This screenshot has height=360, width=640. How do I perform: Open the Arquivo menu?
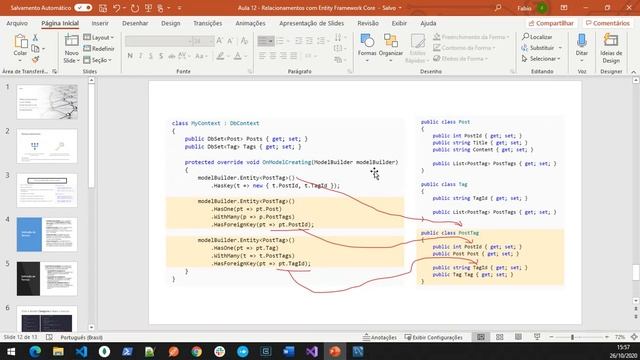pos(17,23)
